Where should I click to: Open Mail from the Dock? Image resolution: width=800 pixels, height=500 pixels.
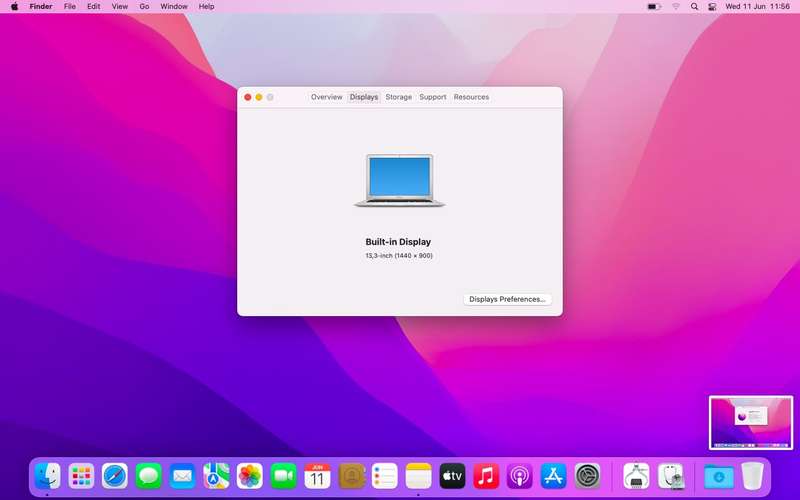[x=182, y=476]
